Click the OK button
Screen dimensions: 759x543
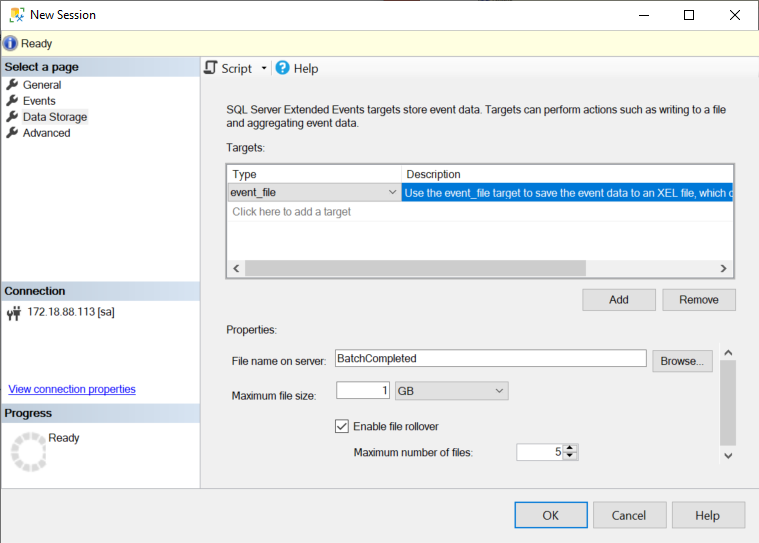coord(551,515)
